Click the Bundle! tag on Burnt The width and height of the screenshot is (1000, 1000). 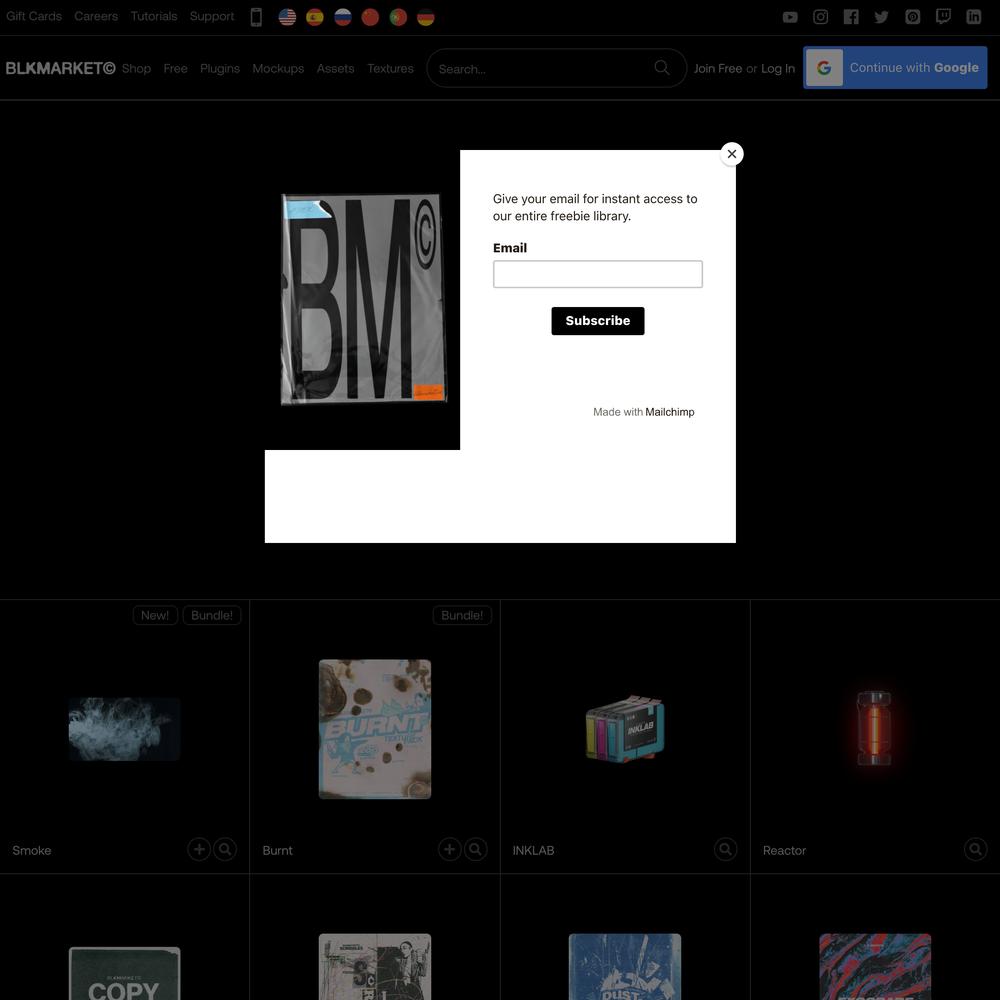pyautogui.click(x=462, y=615)
